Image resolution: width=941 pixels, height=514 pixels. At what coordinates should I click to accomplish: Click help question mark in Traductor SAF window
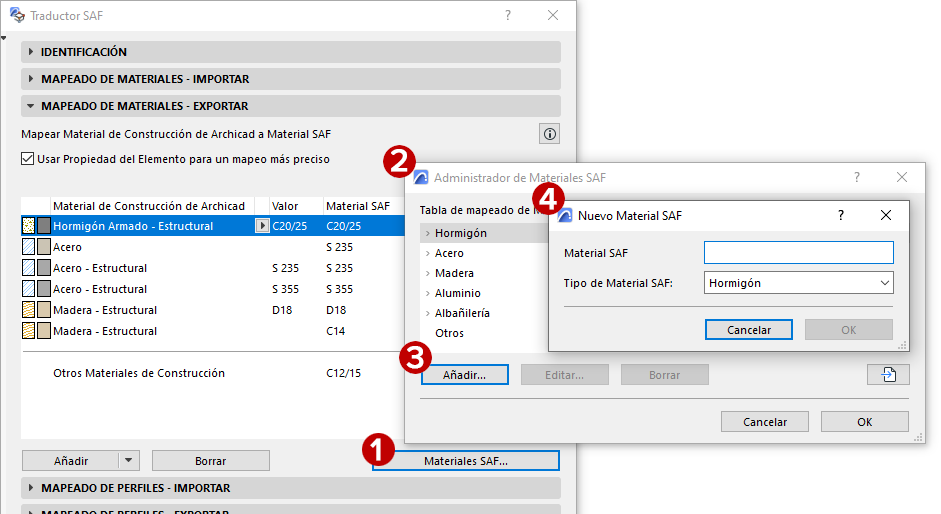pos(508,15)
